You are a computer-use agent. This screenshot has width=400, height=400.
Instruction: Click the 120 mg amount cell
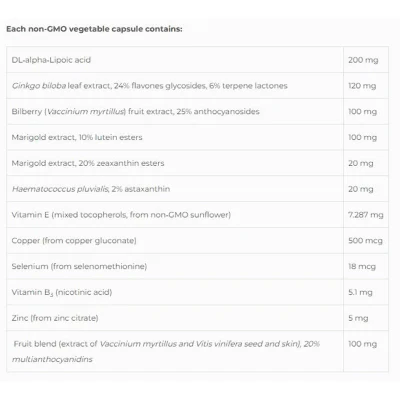(x=366, y=86)
